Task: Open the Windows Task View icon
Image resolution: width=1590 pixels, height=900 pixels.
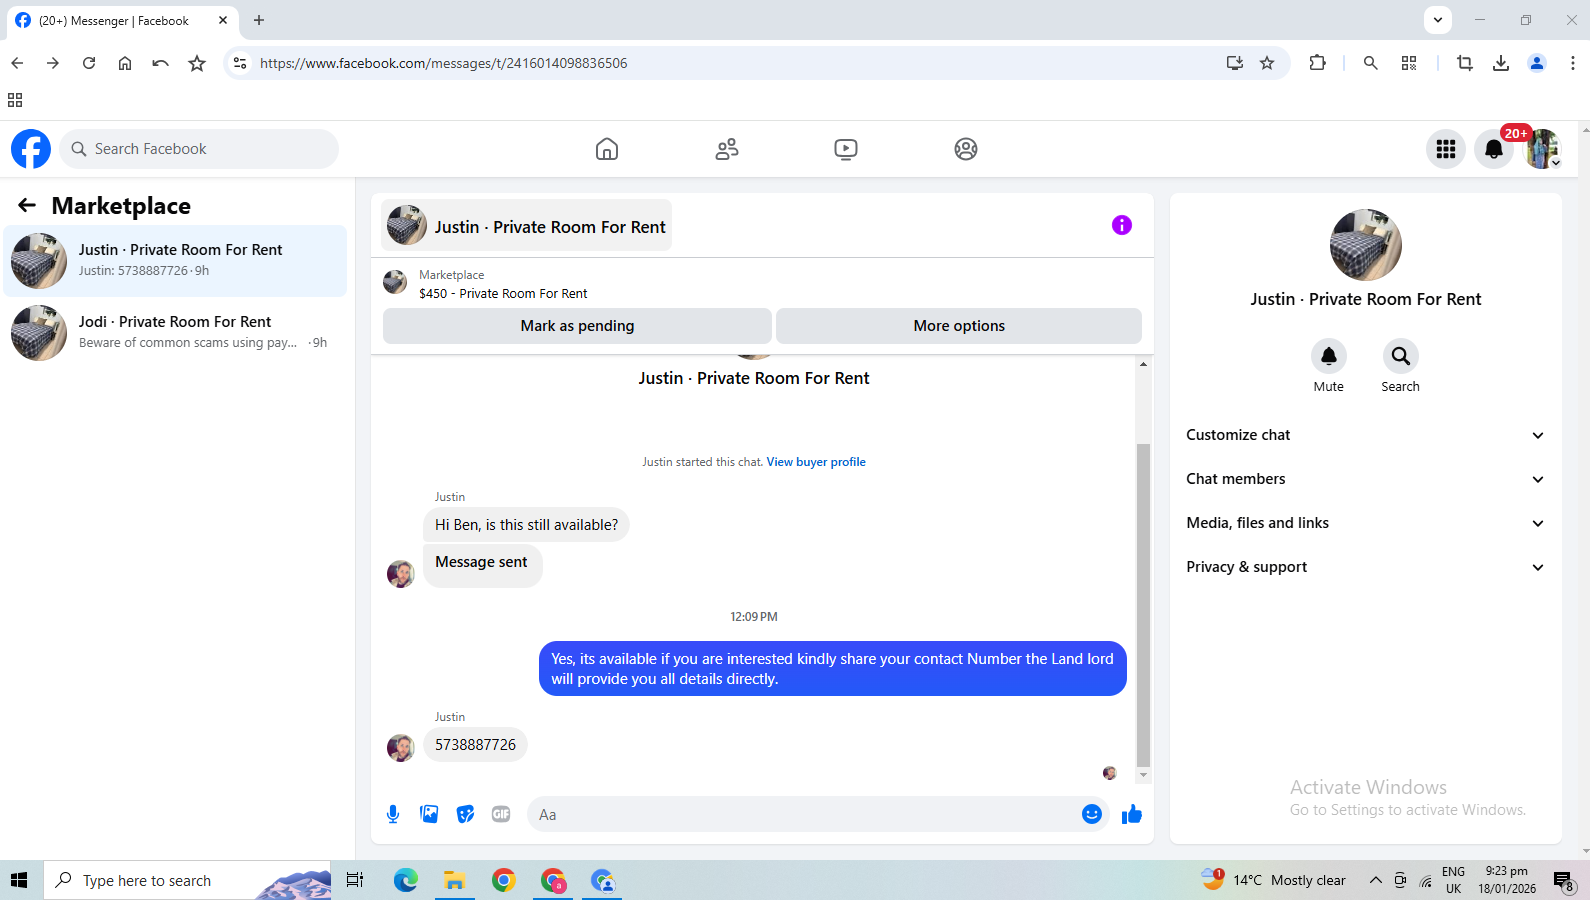Action: [355, 880]
